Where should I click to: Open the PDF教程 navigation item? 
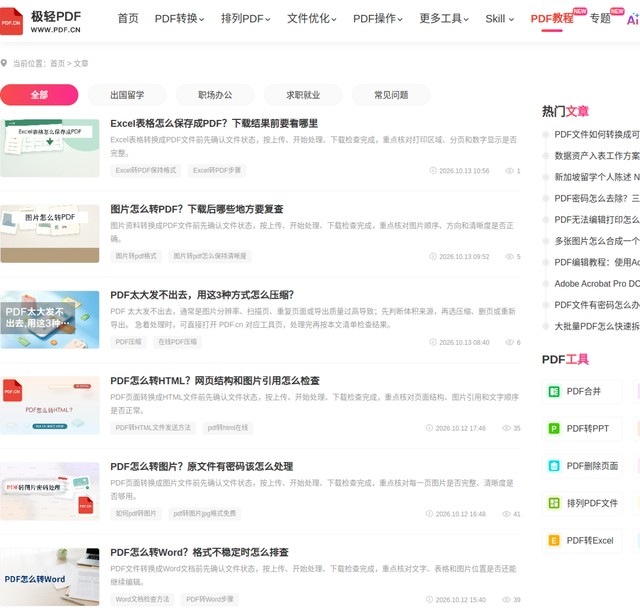(x=552, y=19)
